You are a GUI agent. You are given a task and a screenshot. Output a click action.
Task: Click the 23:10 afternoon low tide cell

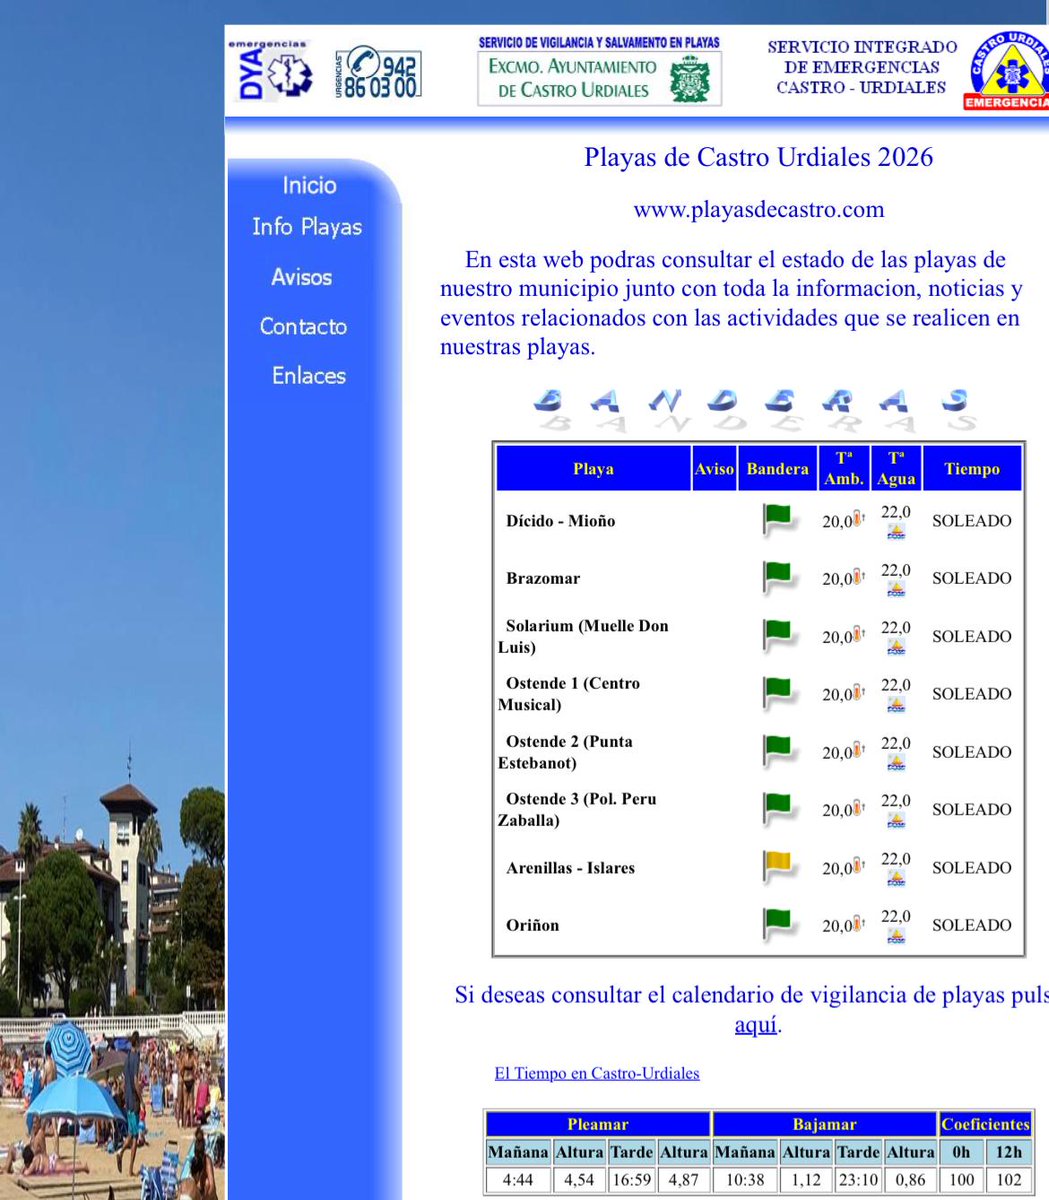[x=858, y=1180]
